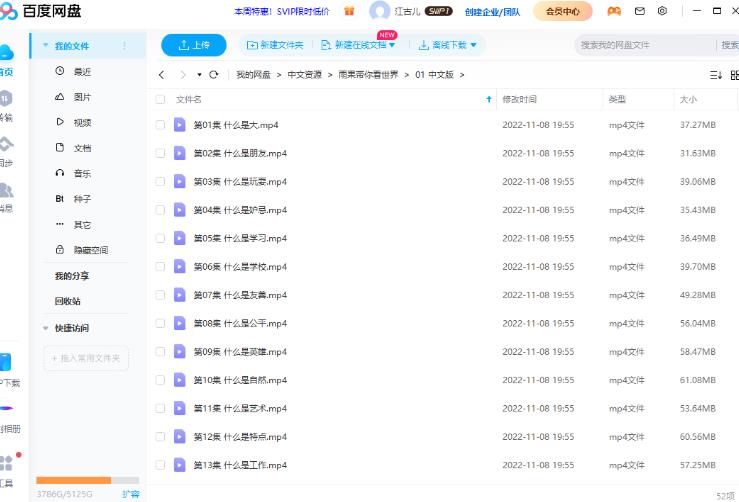739x502 pixels.
Task: Open navigation history dropdown arrow
Action: [199, 75]
